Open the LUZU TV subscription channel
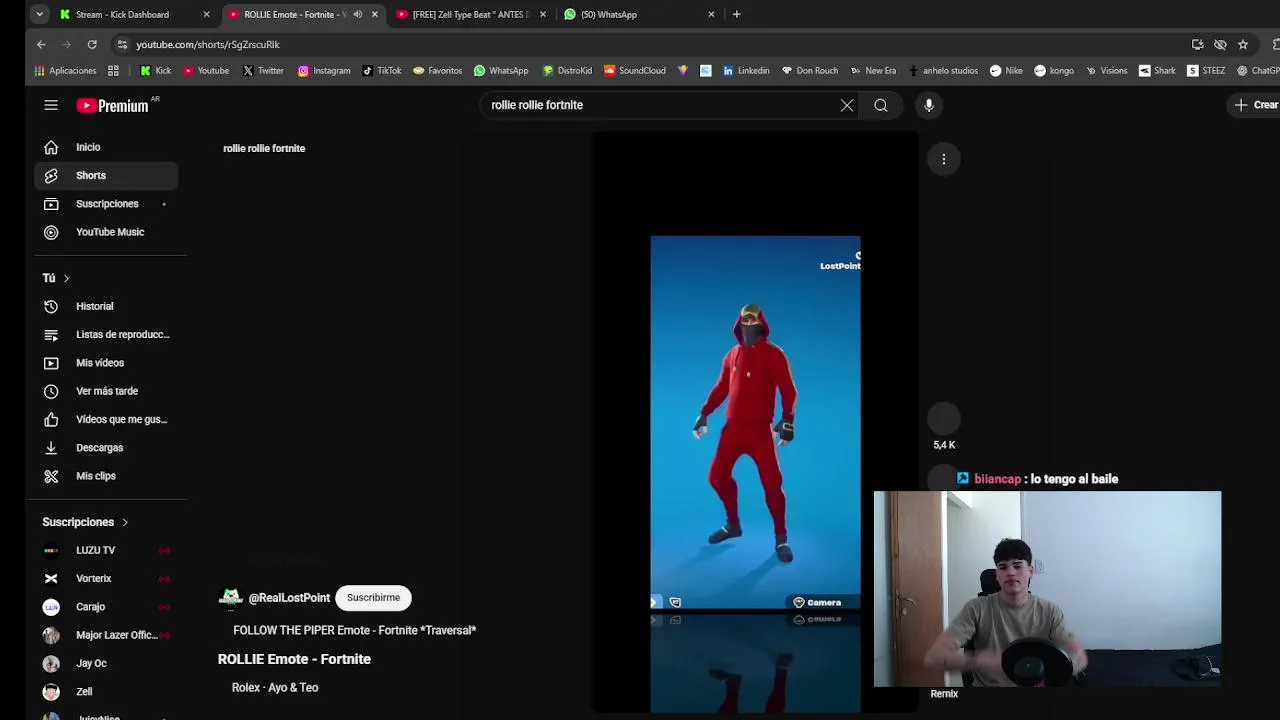 pyautogui.click(x=106, y=550)
